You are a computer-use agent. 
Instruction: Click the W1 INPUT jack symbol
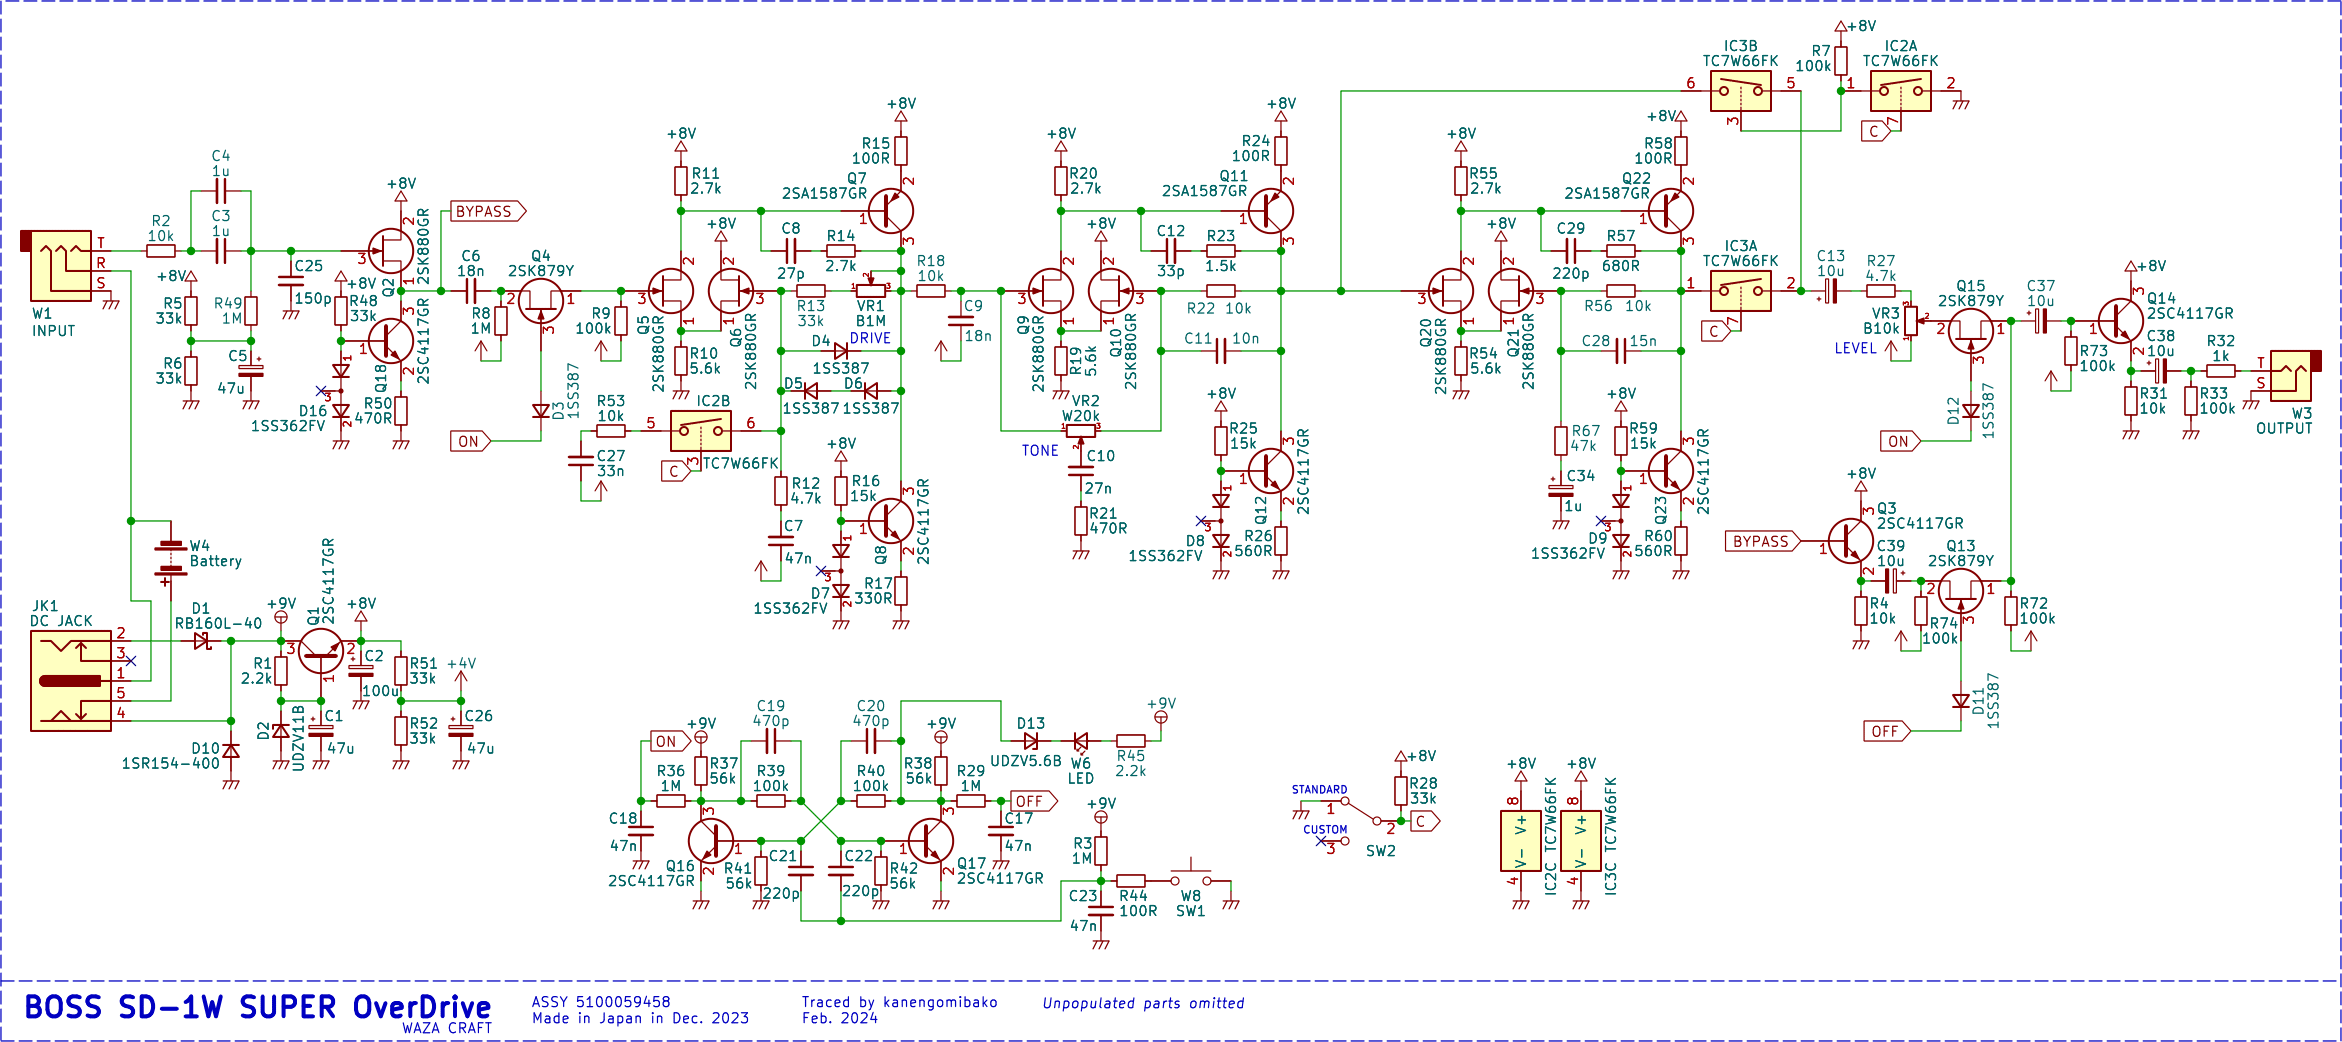[x=60, y=266]
